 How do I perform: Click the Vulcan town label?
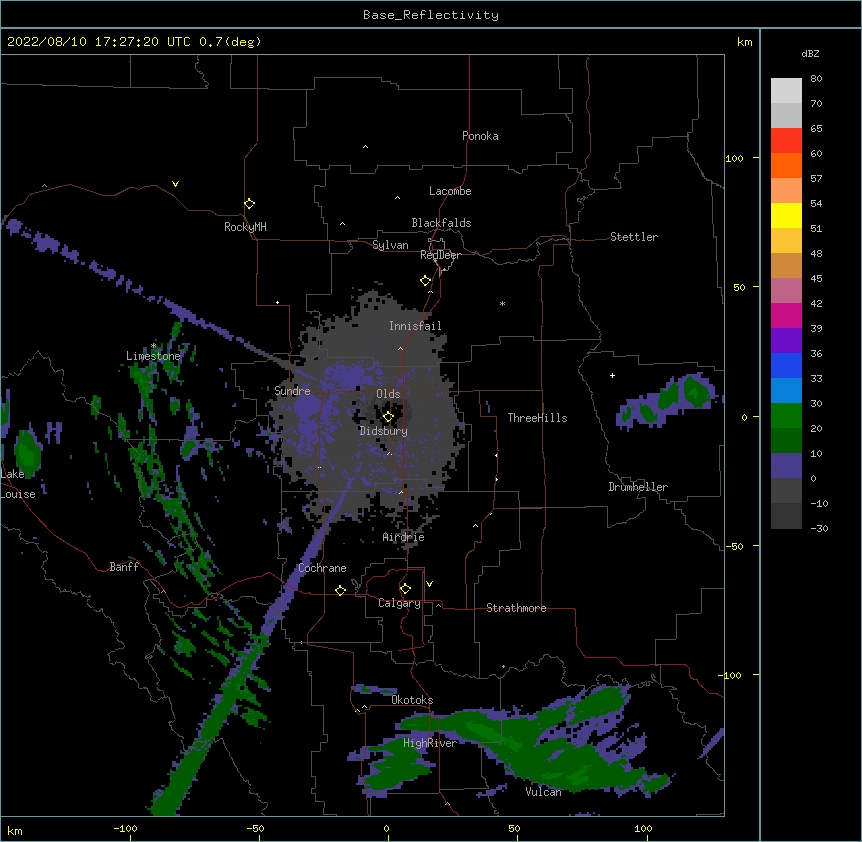click(543, 792)
